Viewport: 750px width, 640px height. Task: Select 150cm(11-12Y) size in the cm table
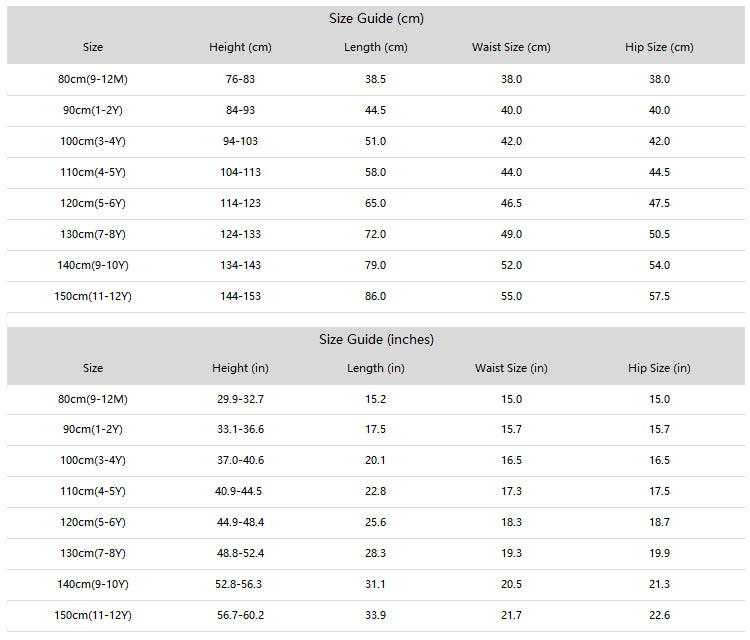(93, 296)
